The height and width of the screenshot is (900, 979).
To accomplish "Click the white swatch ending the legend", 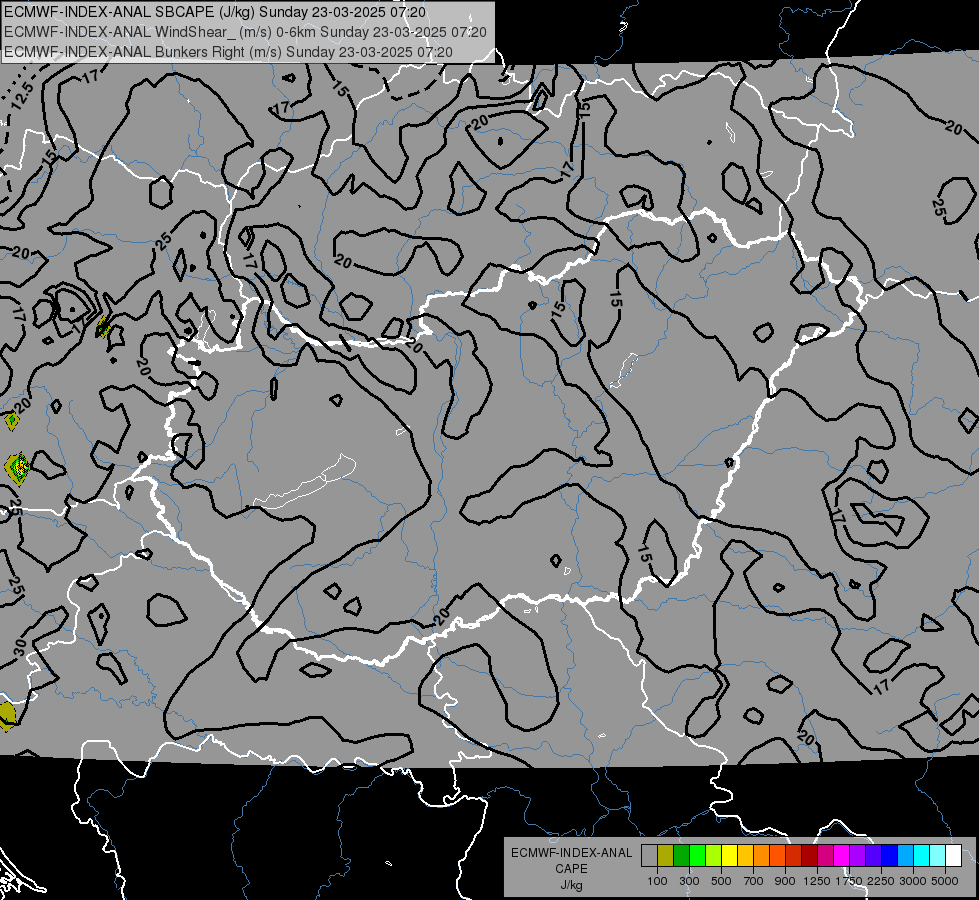I will coord(953,856).
